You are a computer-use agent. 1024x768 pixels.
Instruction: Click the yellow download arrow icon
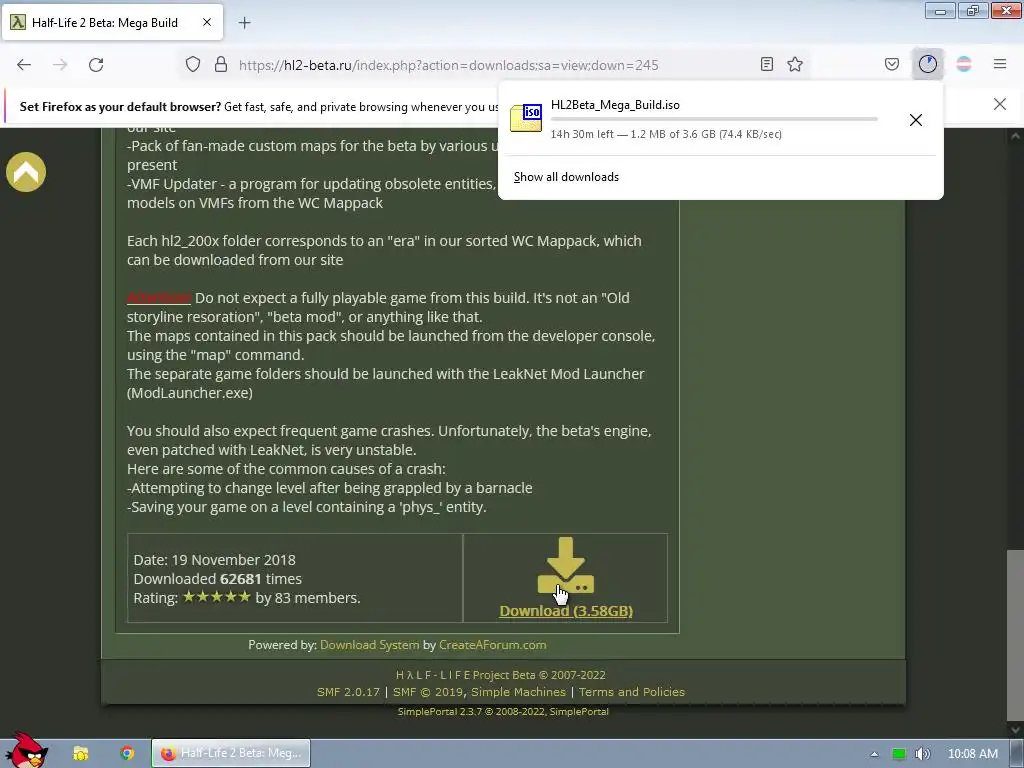566,566
